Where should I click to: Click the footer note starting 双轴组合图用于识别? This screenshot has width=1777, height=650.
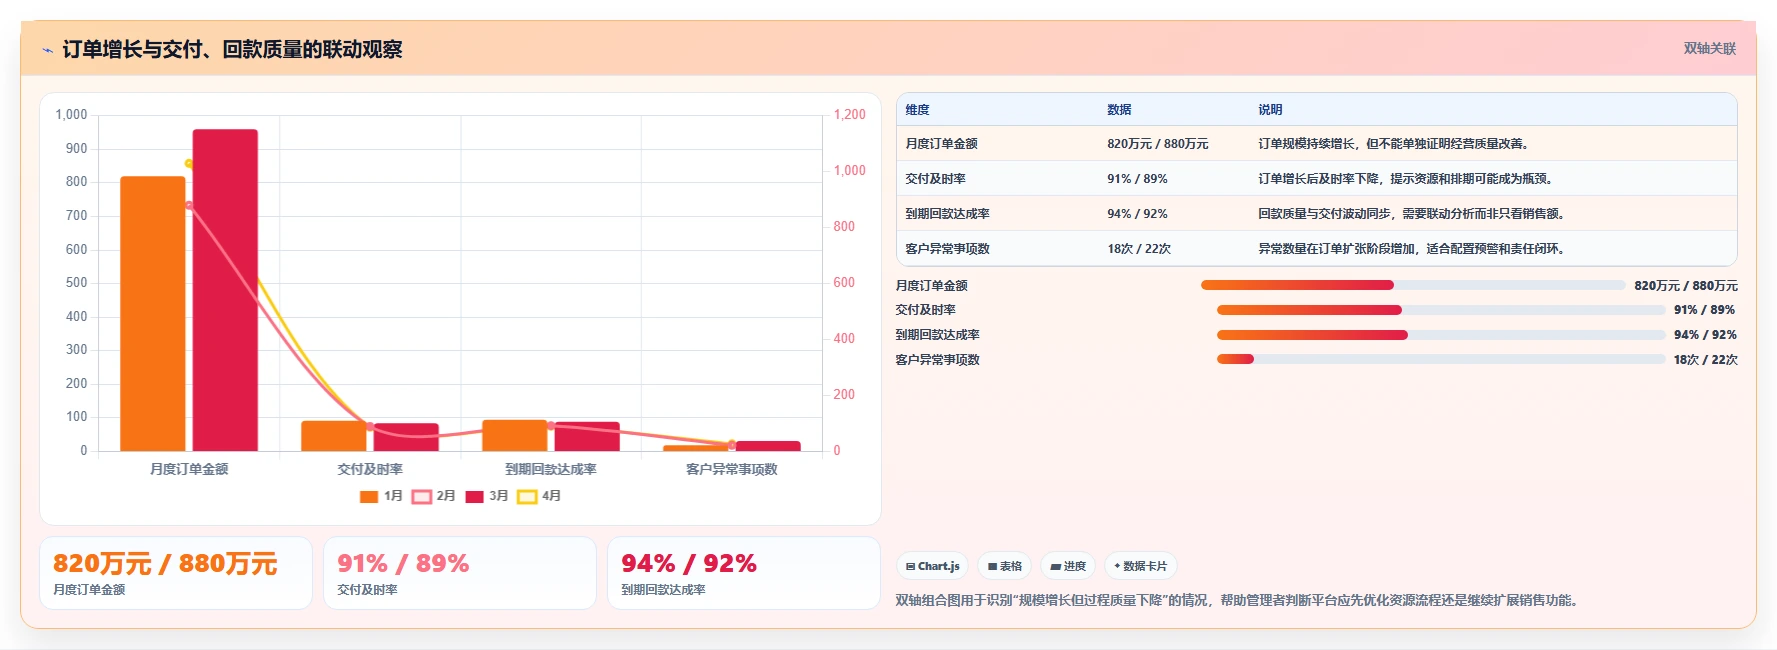tap(1239, 601)
